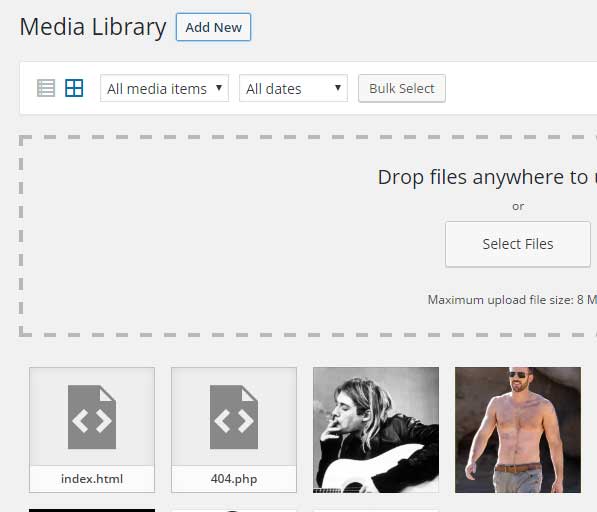Open the partially visible black thumbnail below index.html
The image size is (597, 512).
click(x=92, y=510)
